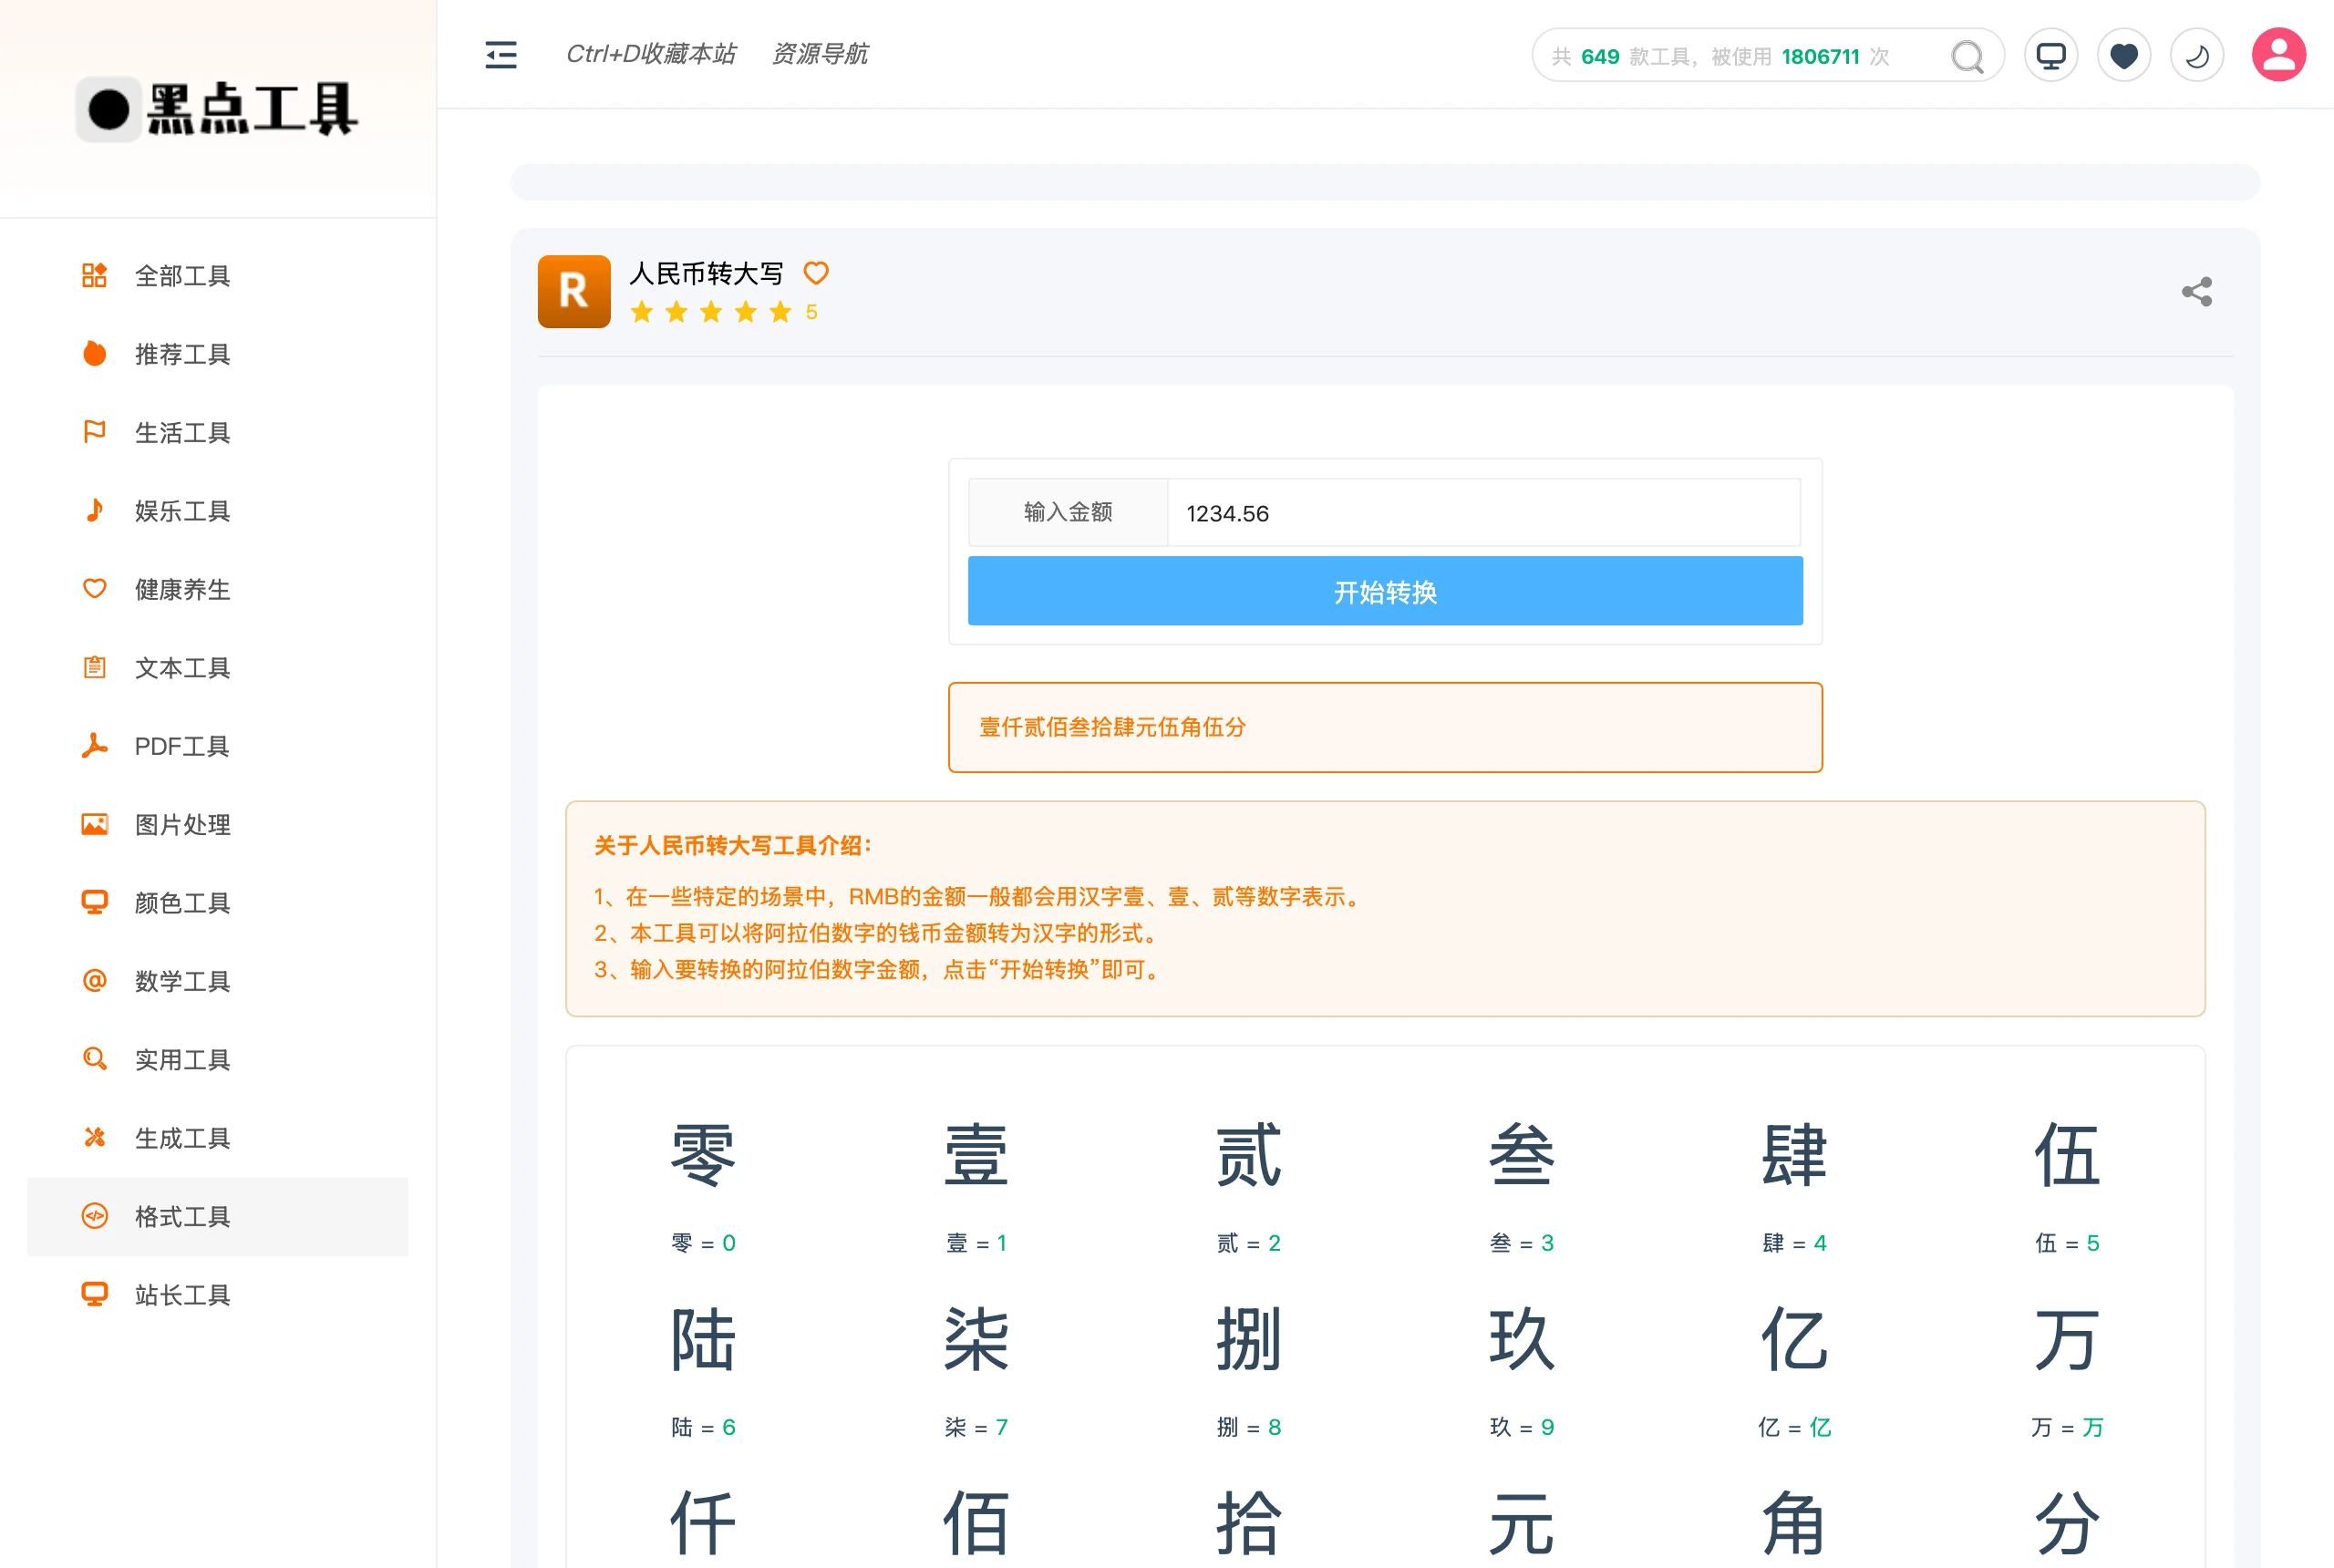Image resolution: width=2334 pixels, height=1568 pixels.
Task: Click the large 万 character
Action: 2068,1340
